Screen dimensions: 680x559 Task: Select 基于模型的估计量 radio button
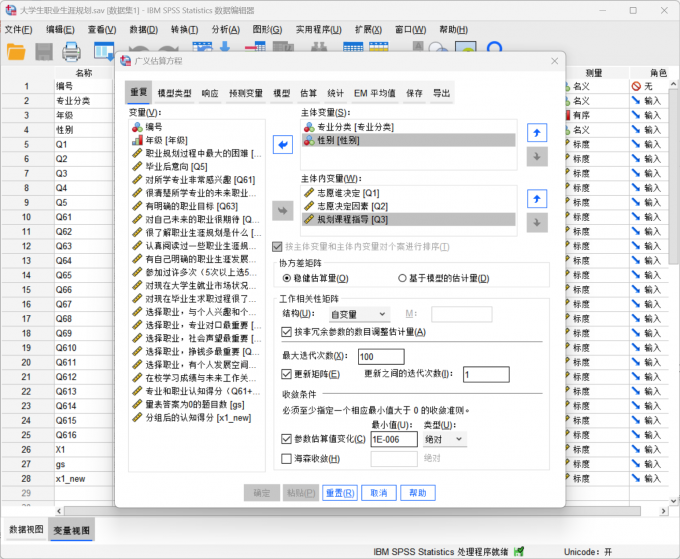tap(402, 278)
